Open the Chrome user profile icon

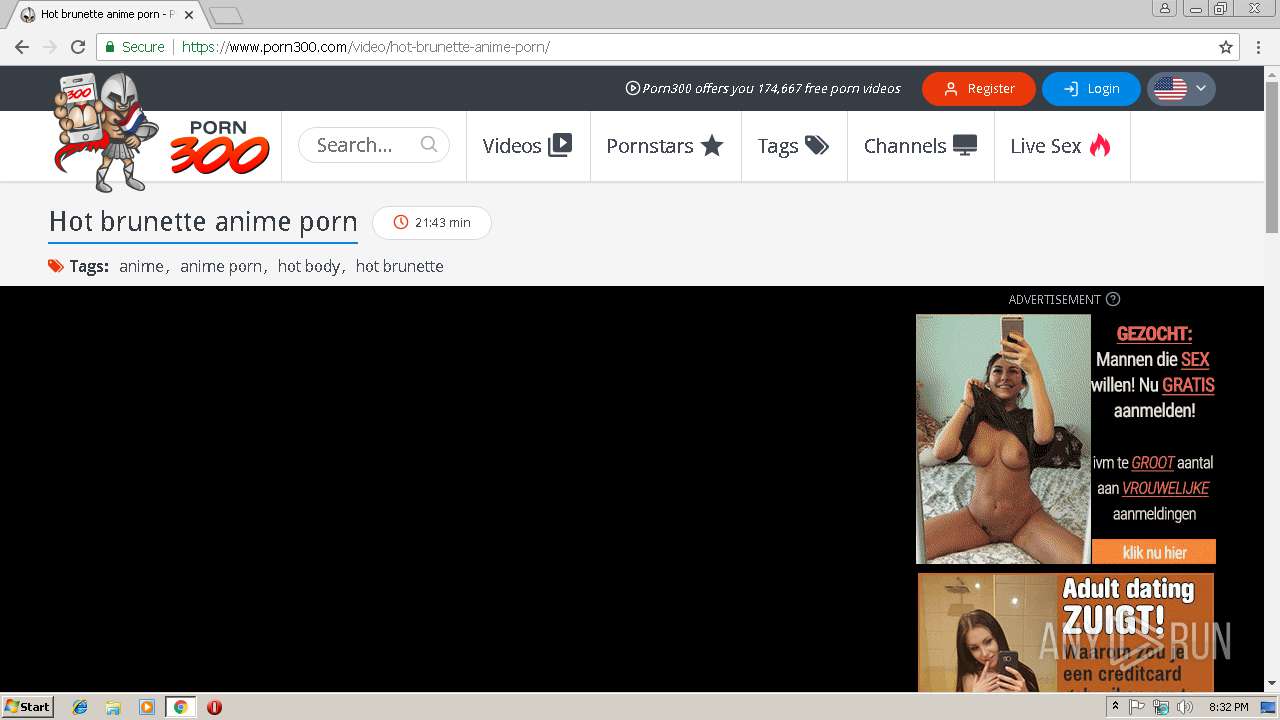click(1164, 8)
